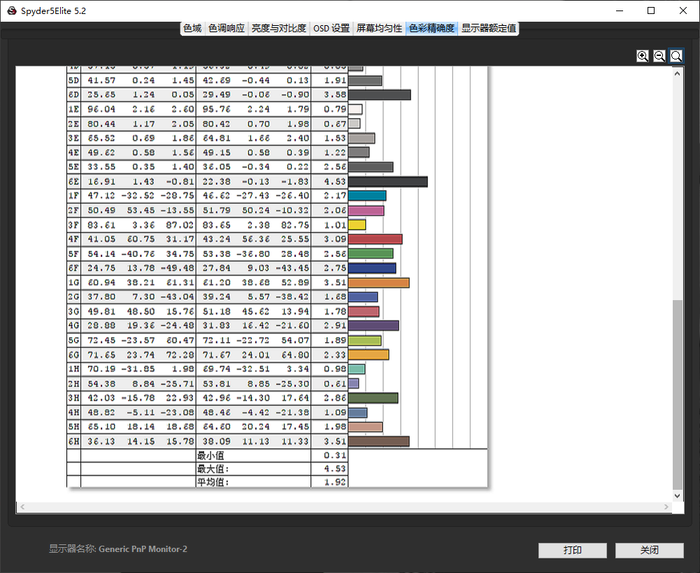700x573 pixels.
Task: Open the 色调响应 tab
Action: (226, 28)
